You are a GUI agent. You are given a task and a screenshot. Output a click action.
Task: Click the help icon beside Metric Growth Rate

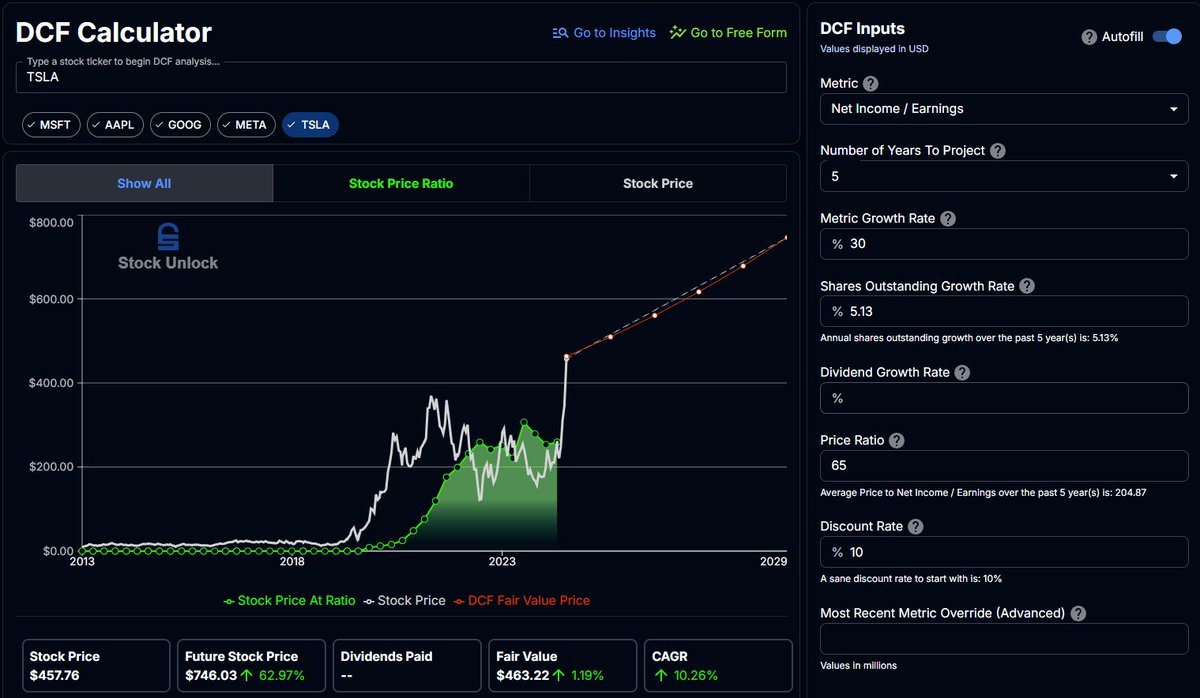[x=948, y=219]
